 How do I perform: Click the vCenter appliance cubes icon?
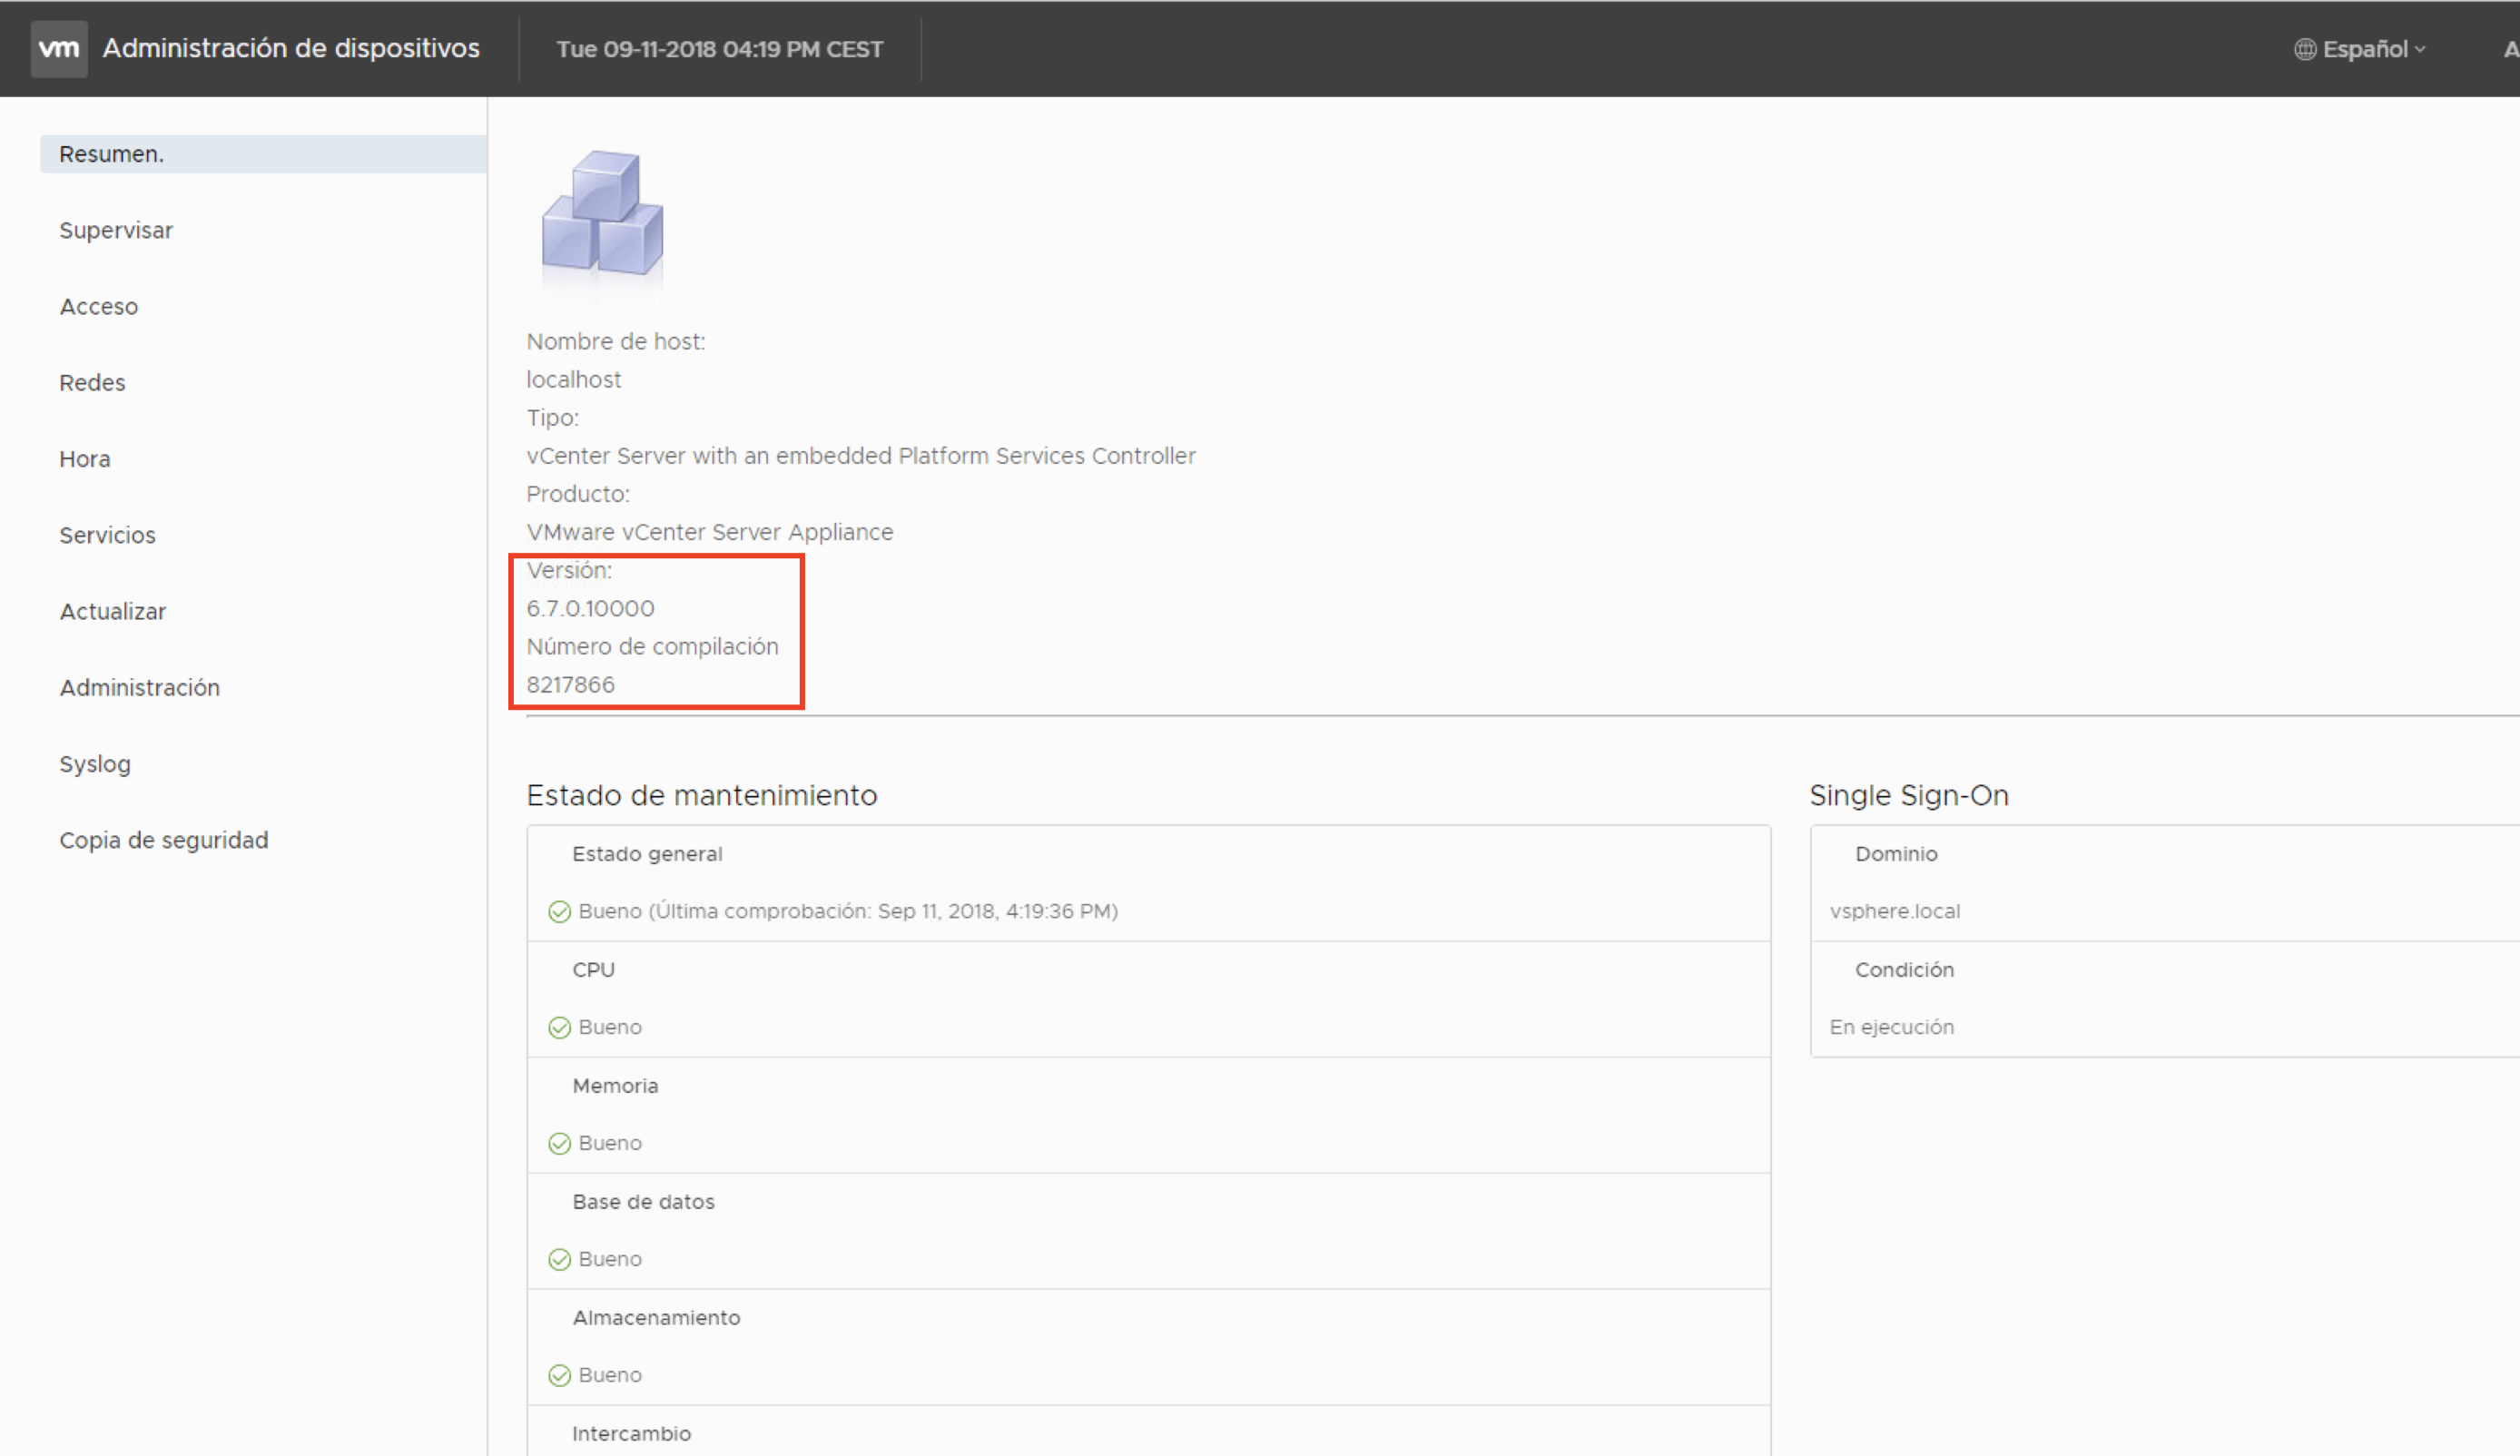(x=602, y=214)
